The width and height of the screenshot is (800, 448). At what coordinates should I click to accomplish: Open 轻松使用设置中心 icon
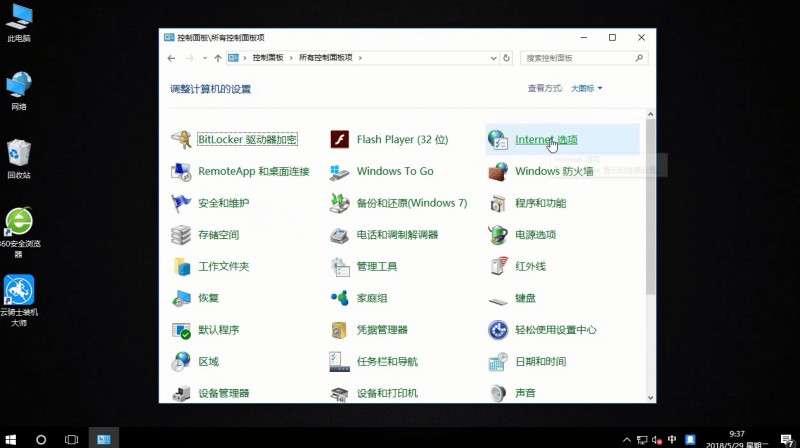tap(498, 330)
